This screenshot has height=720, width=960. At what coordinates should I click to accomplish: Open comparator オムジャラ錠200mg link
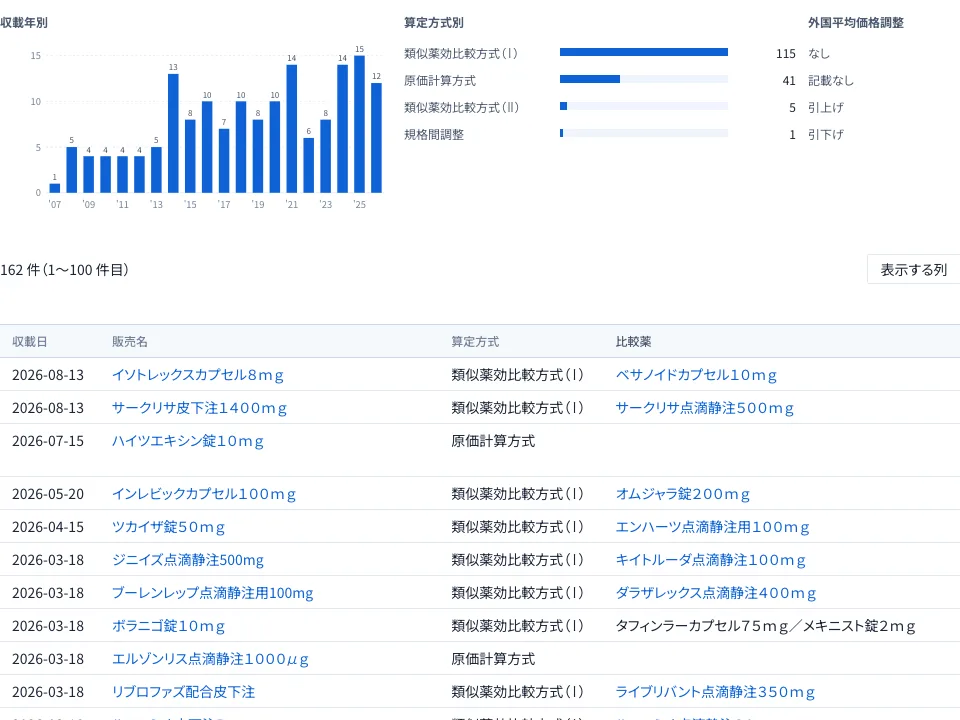683,493
